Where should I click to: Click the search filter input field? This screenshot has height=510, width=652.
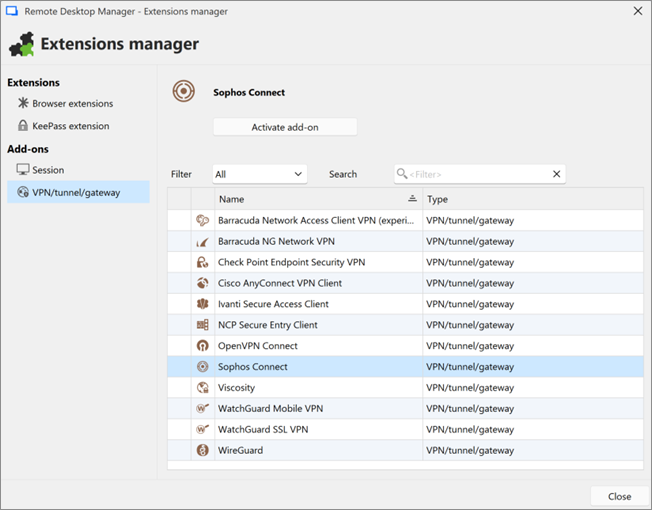480,174
